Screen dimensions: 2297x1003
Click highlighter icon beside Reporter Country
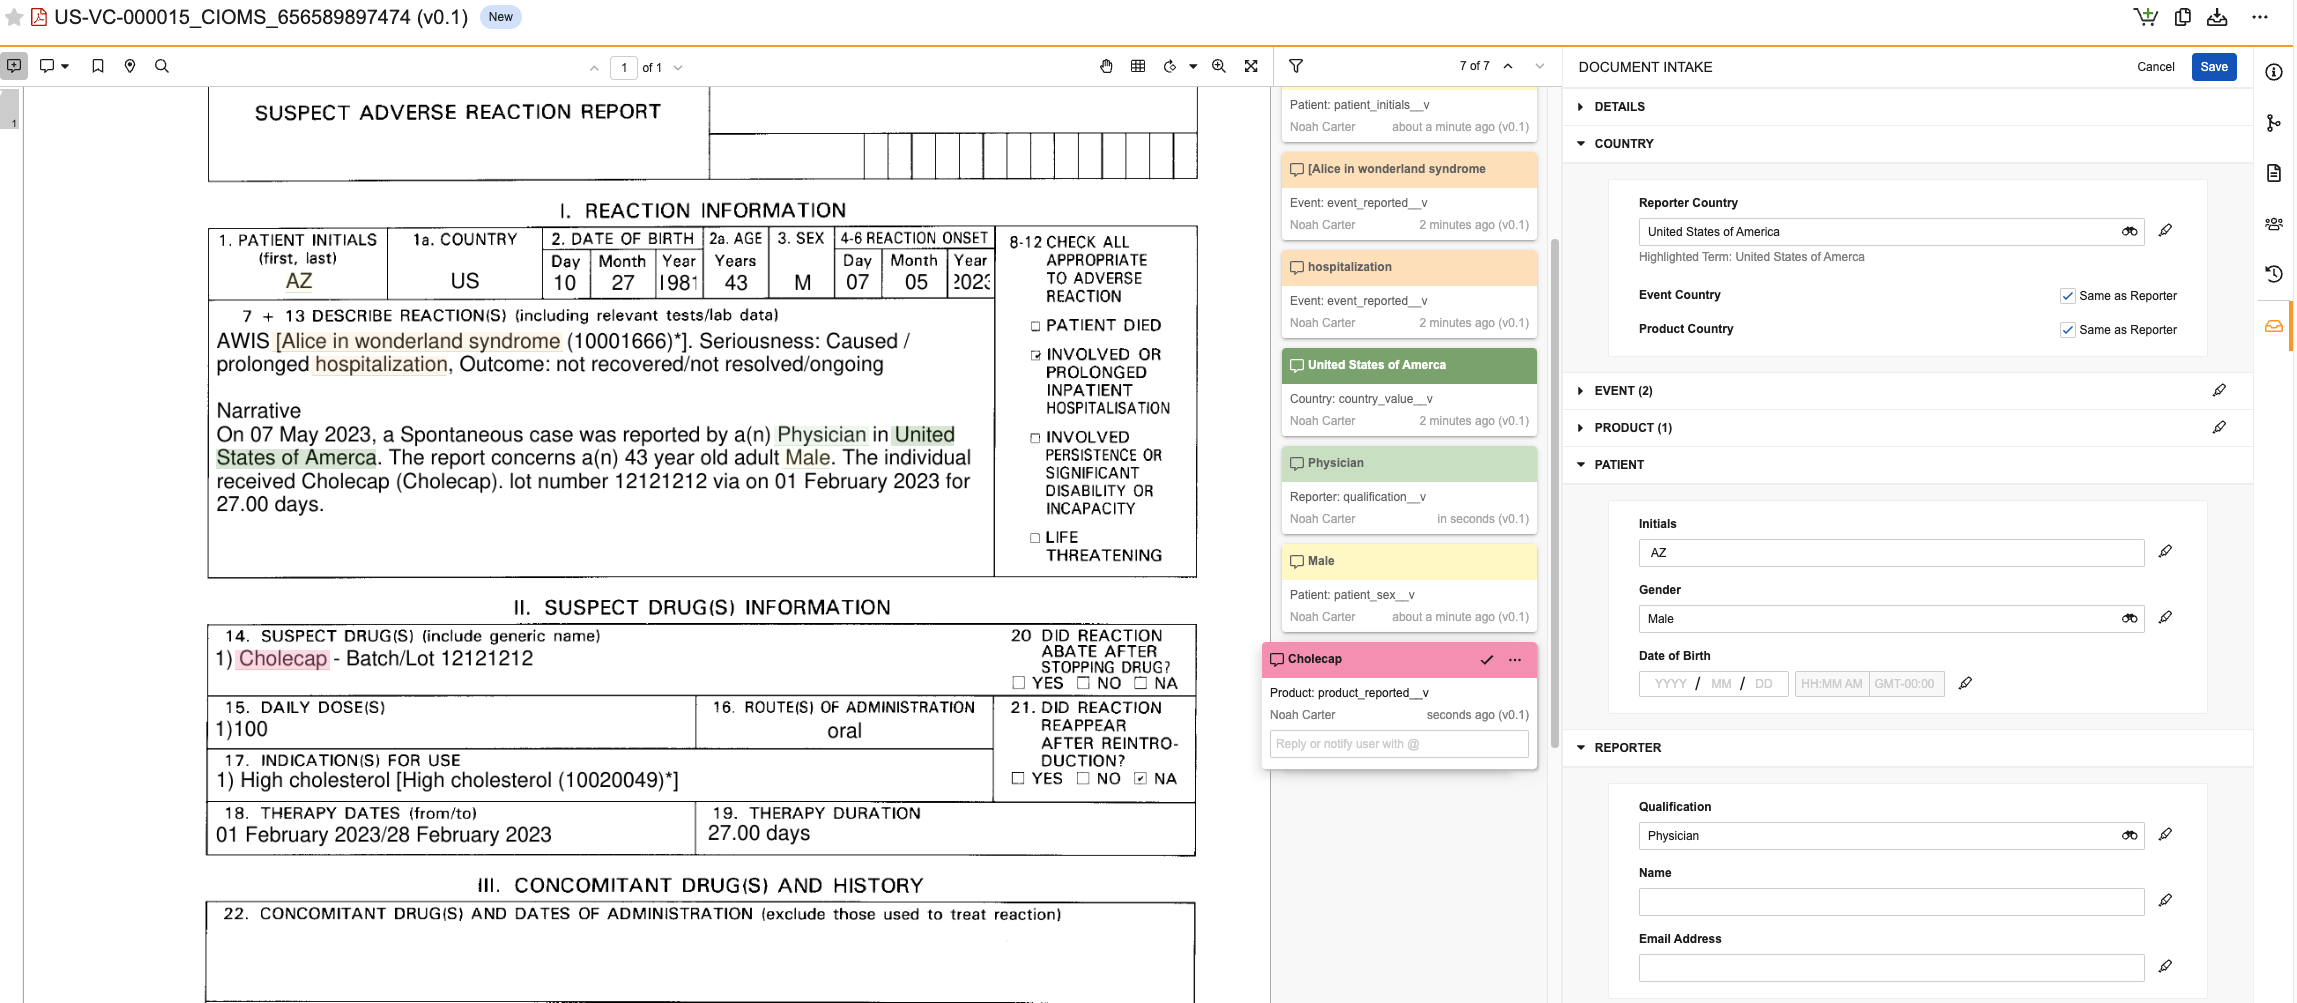click(2165, 231)
